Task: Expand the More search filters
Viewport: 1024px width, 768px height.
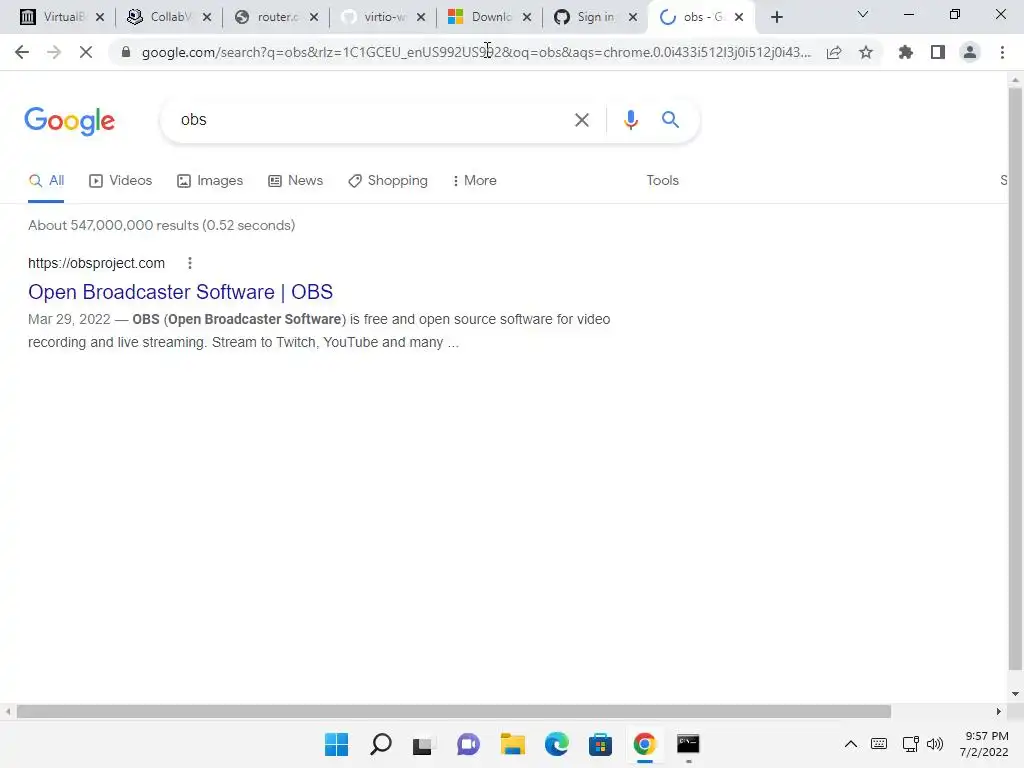Action: (474, 181)
